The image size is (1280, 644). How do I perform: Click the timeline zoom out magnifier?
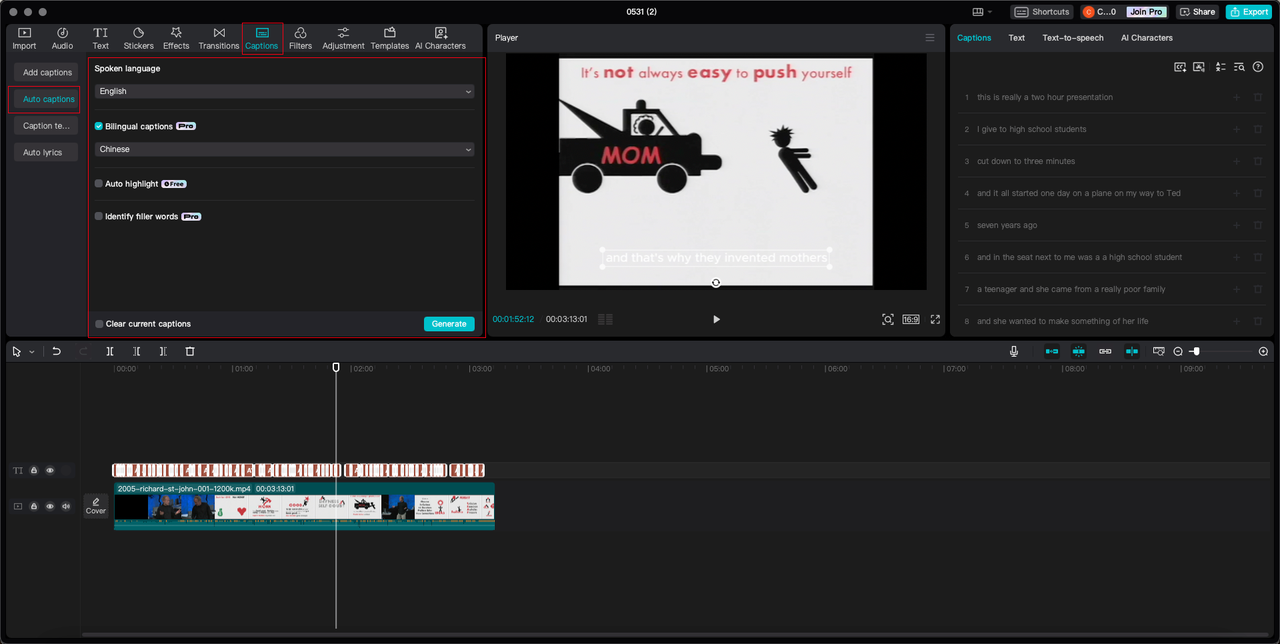click(1178, 351)
